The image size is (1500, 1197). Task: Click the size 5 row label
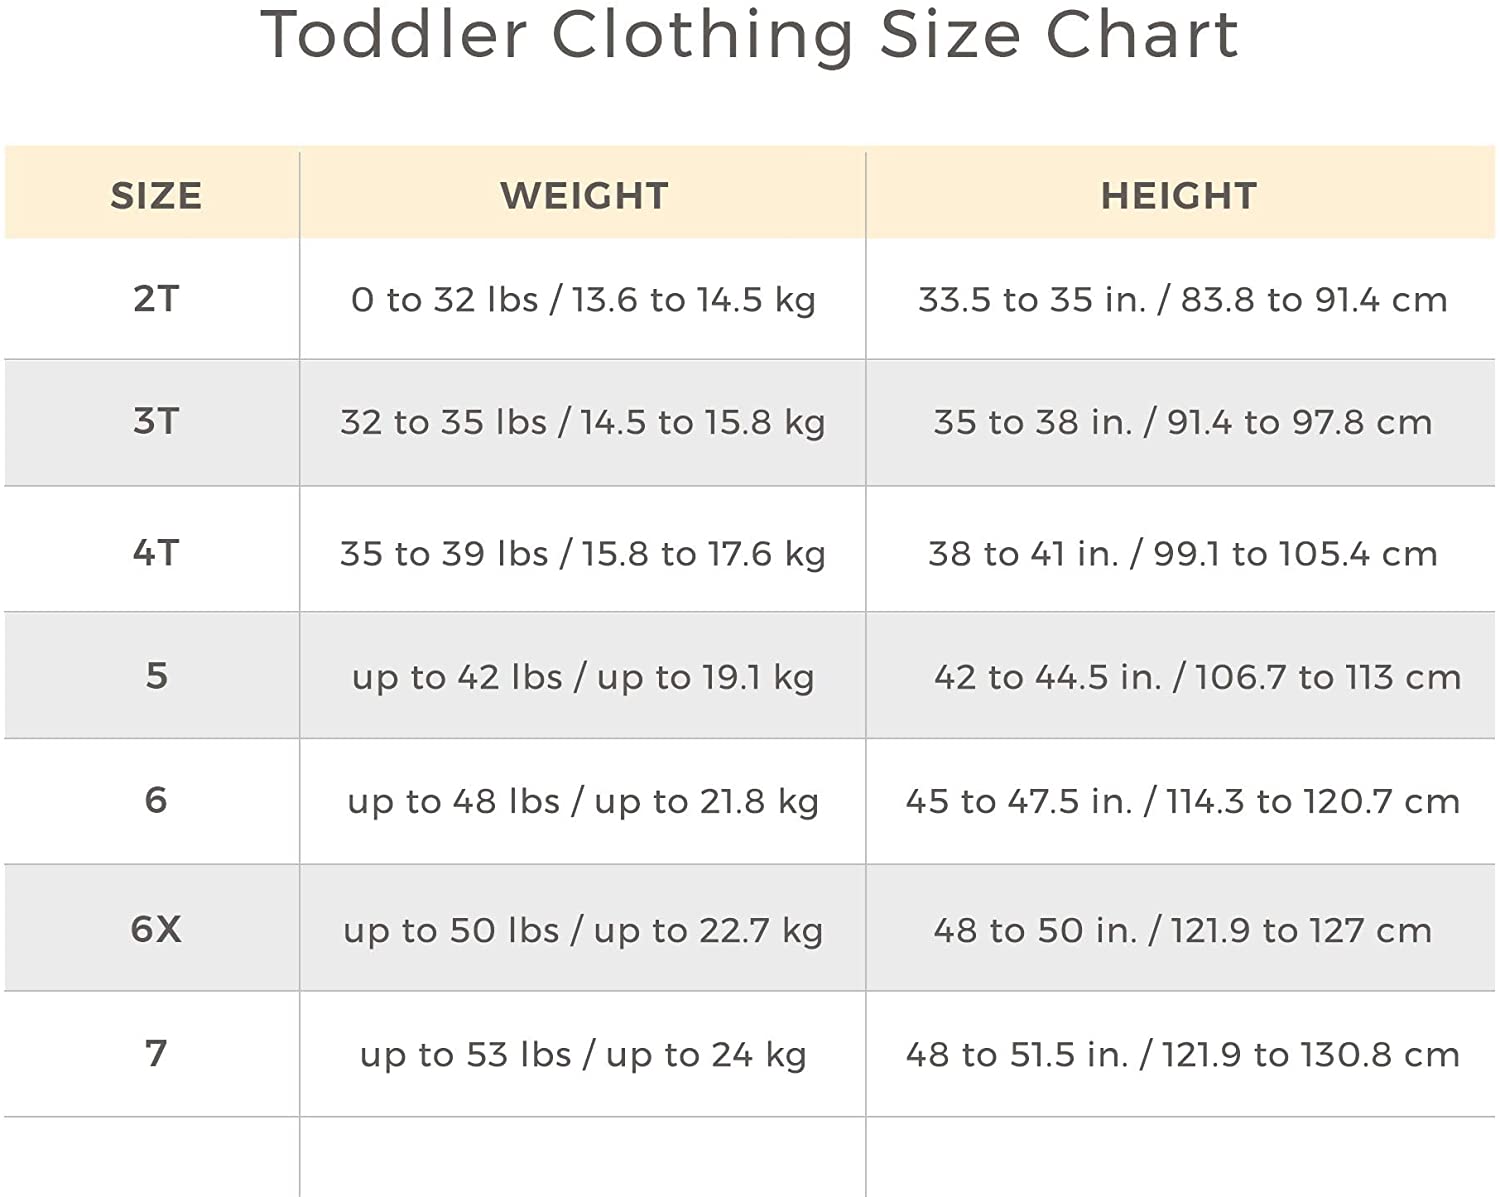(156, 676)
